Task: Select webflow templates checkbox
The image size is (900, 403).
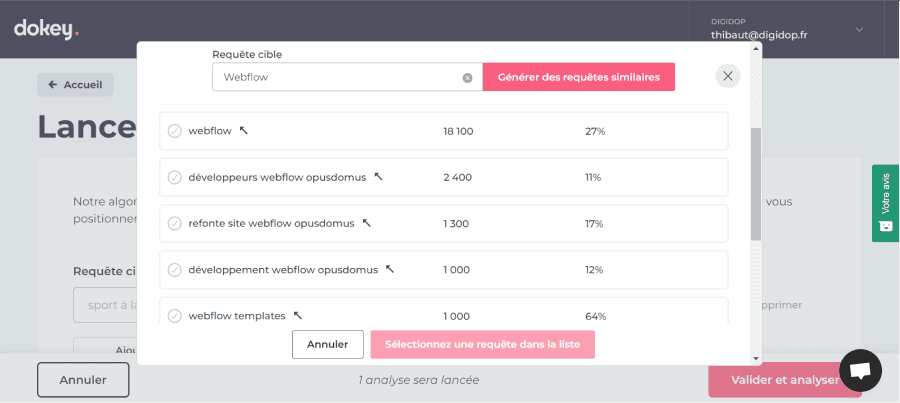Action: pyautogui.click(x=174, y=316)
